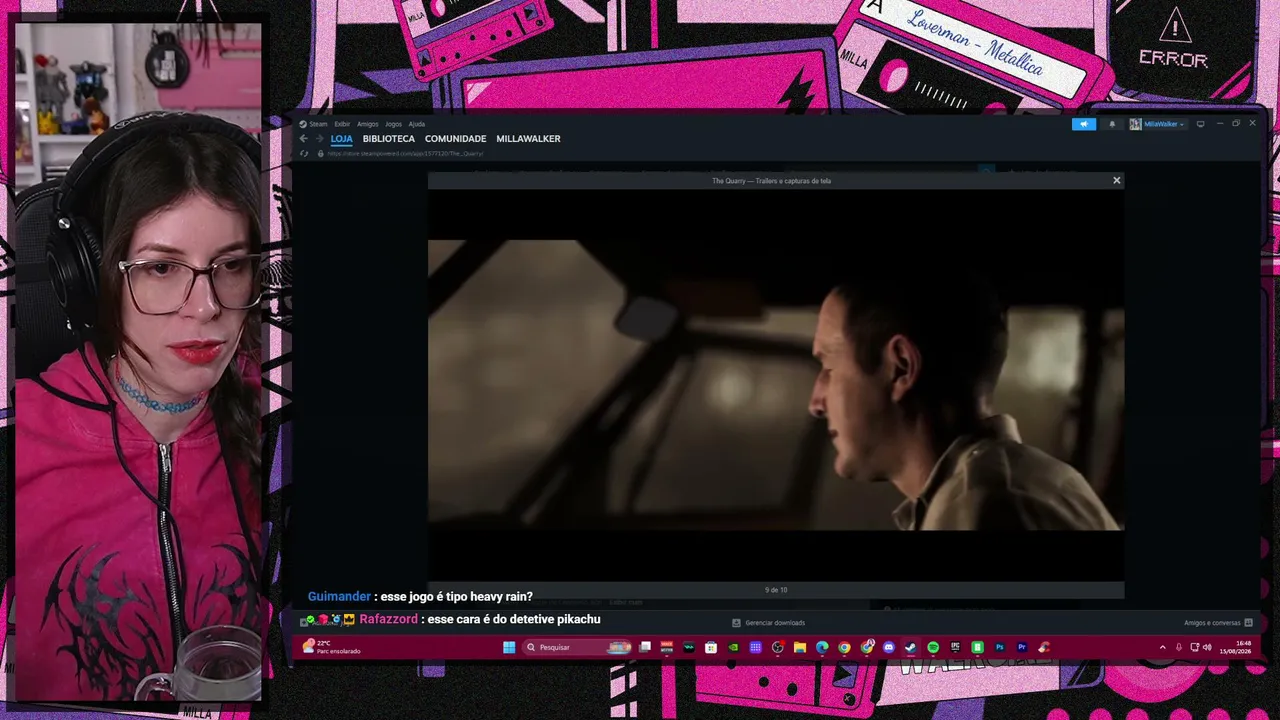The image size is (1280, 720).
Task: Switch Steam to Big Picture mode
Action: pos(1200,124)
